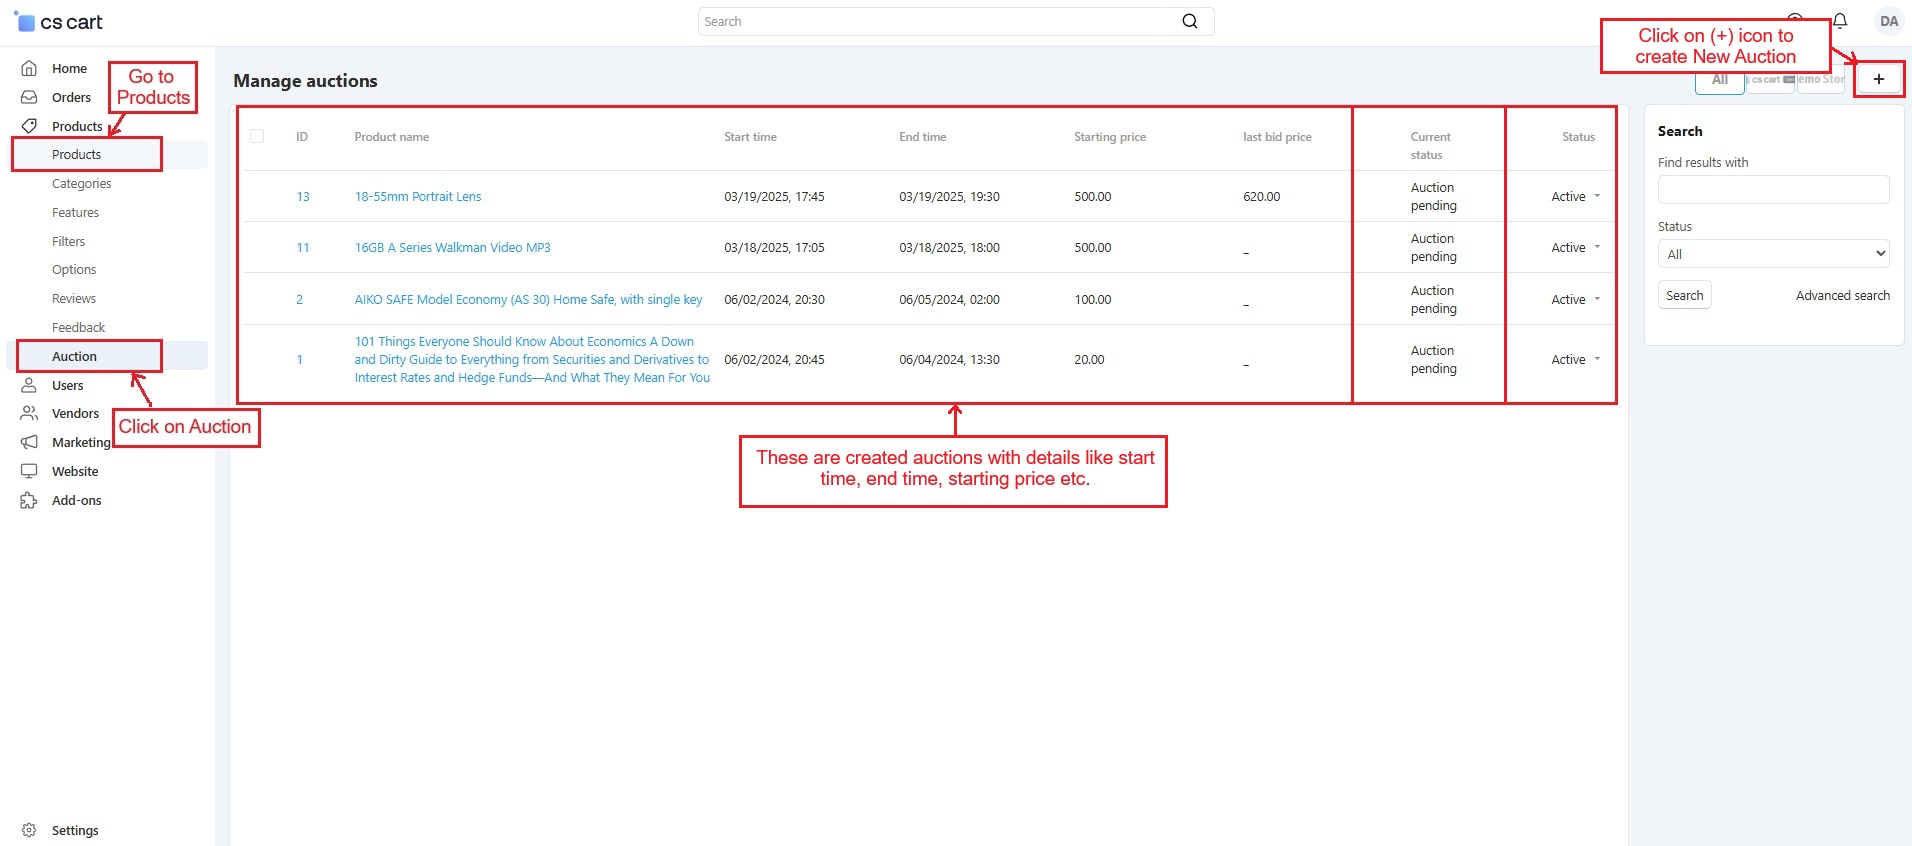Click the Advanced search link
This screenshot has height=846, width=1912.
1842,296
